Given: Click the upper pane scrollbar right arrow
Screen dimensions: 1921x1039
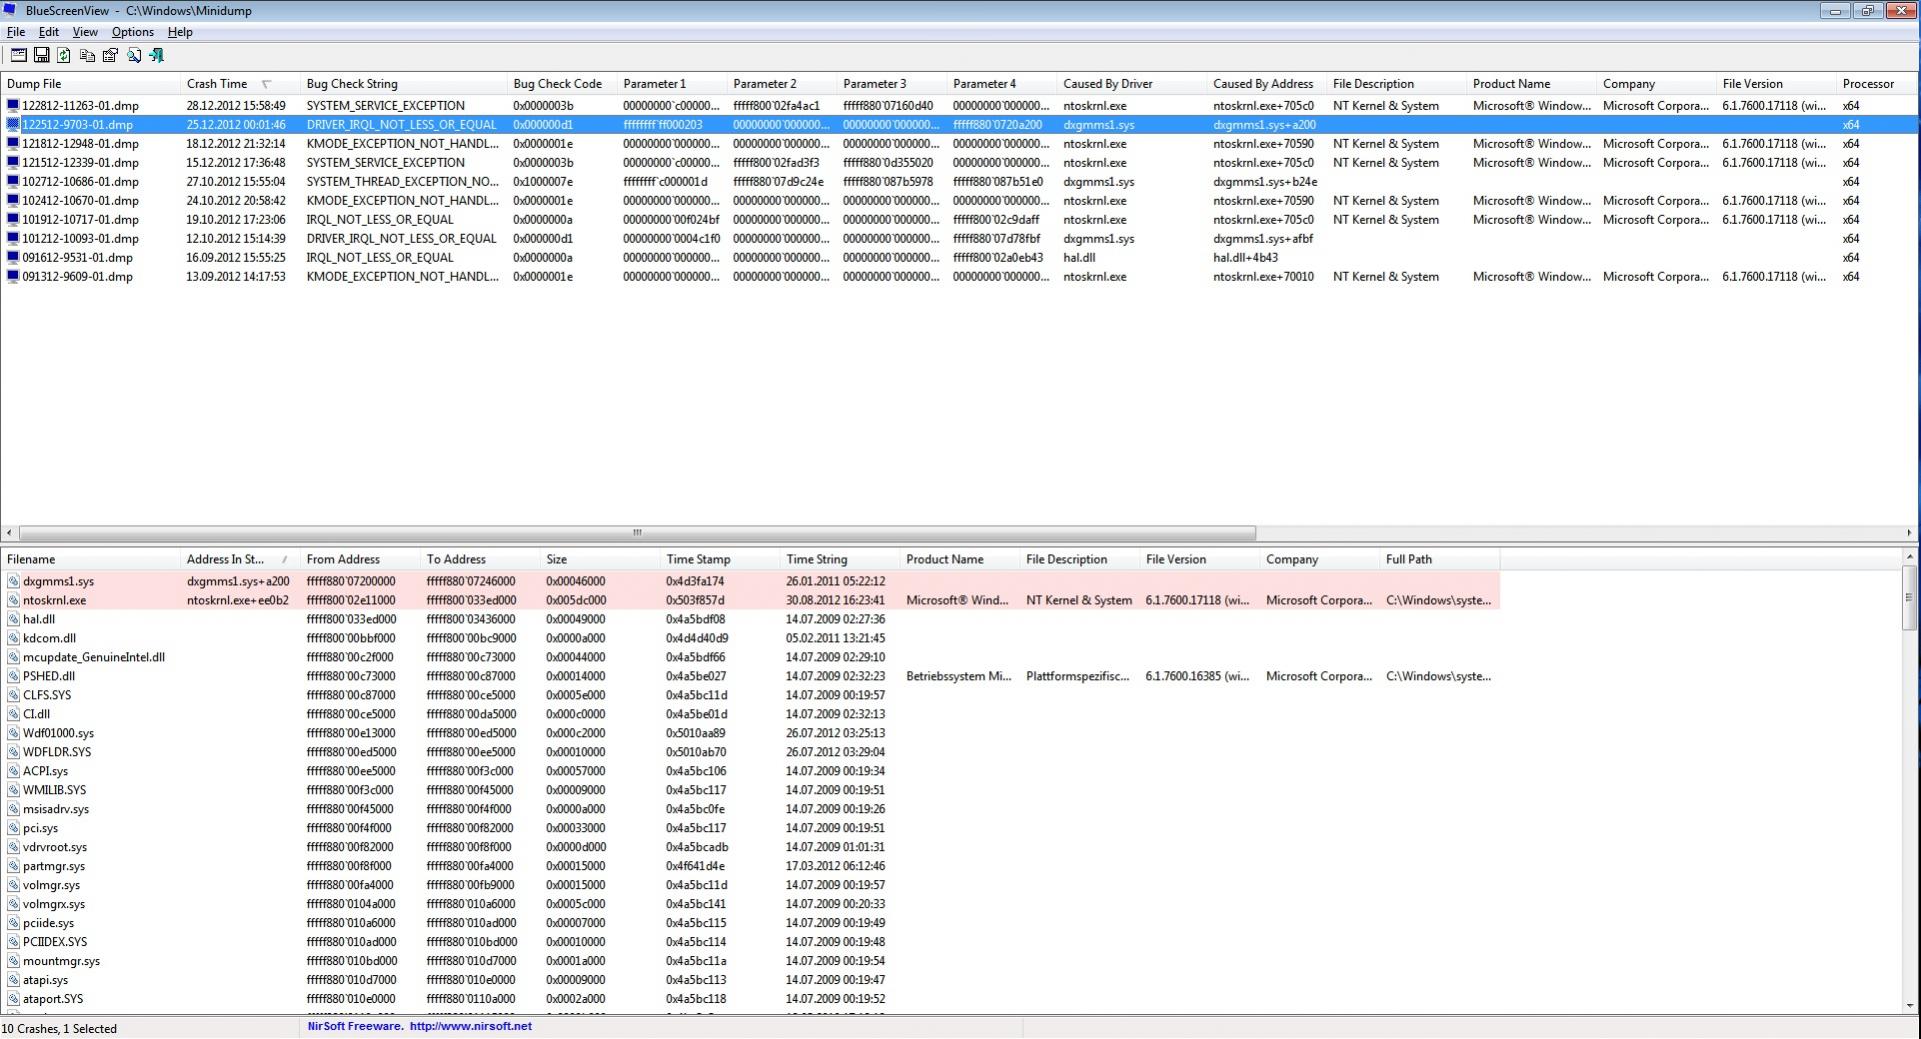Looking at the screenshot, I should coord(1911,533).
